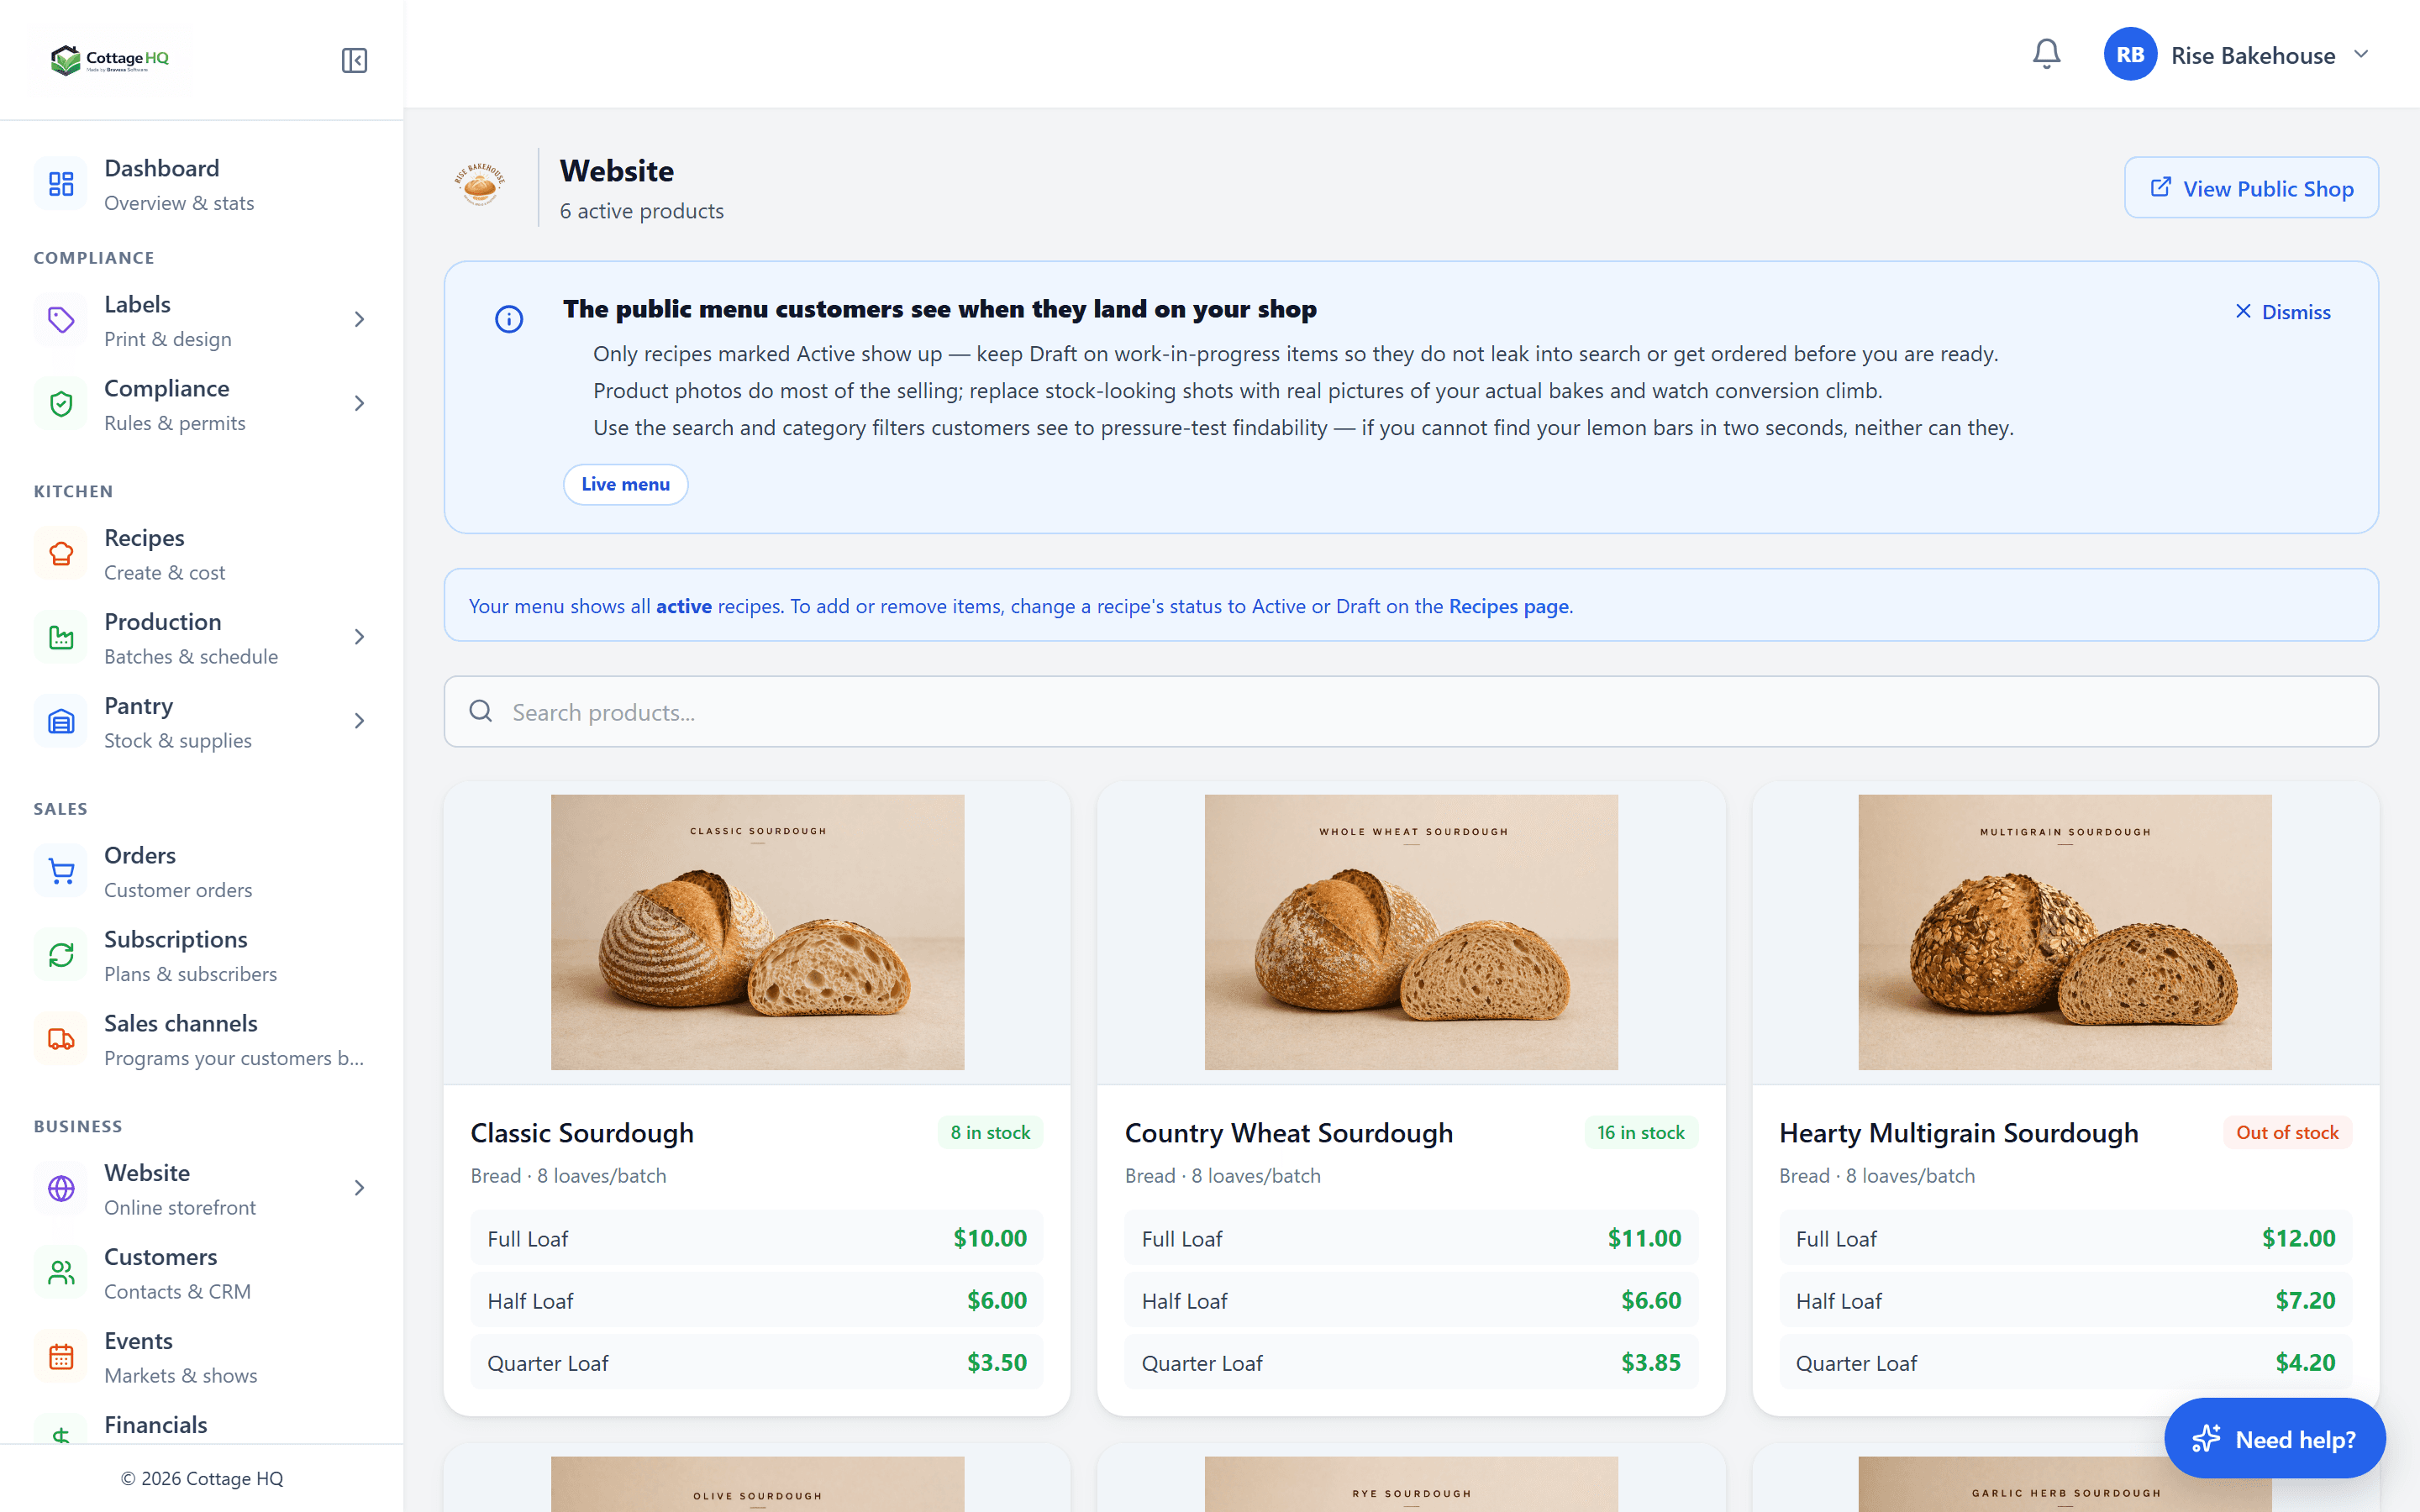This screenshot has height=1512, width=2420.
Task: Select Multigrain Full Loaf $12.00 row
Action: click(x=2065, y=1239)
